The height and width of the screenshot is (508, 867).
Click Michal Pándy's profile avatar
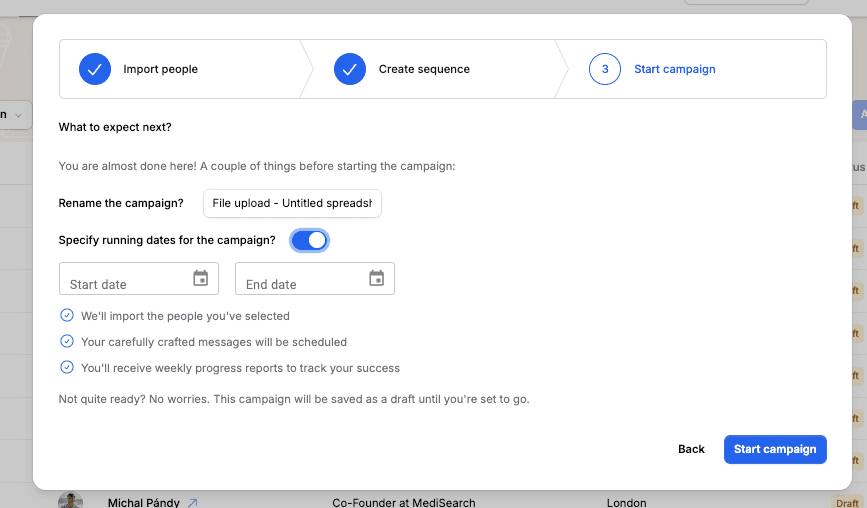[69, 501]
